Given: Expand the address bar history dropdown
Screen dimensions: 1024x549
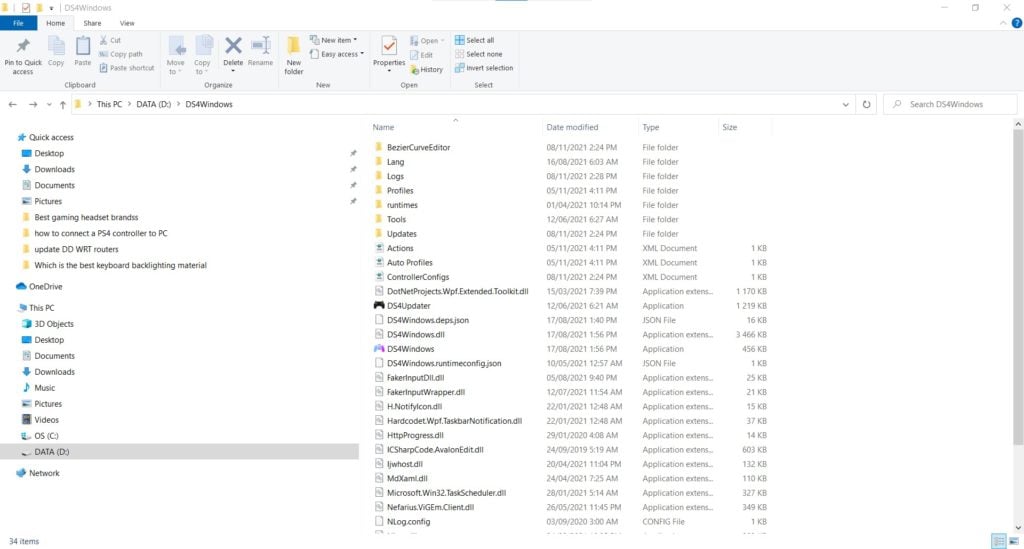Looking at the screenshot, I should click(x=848, y=104).
